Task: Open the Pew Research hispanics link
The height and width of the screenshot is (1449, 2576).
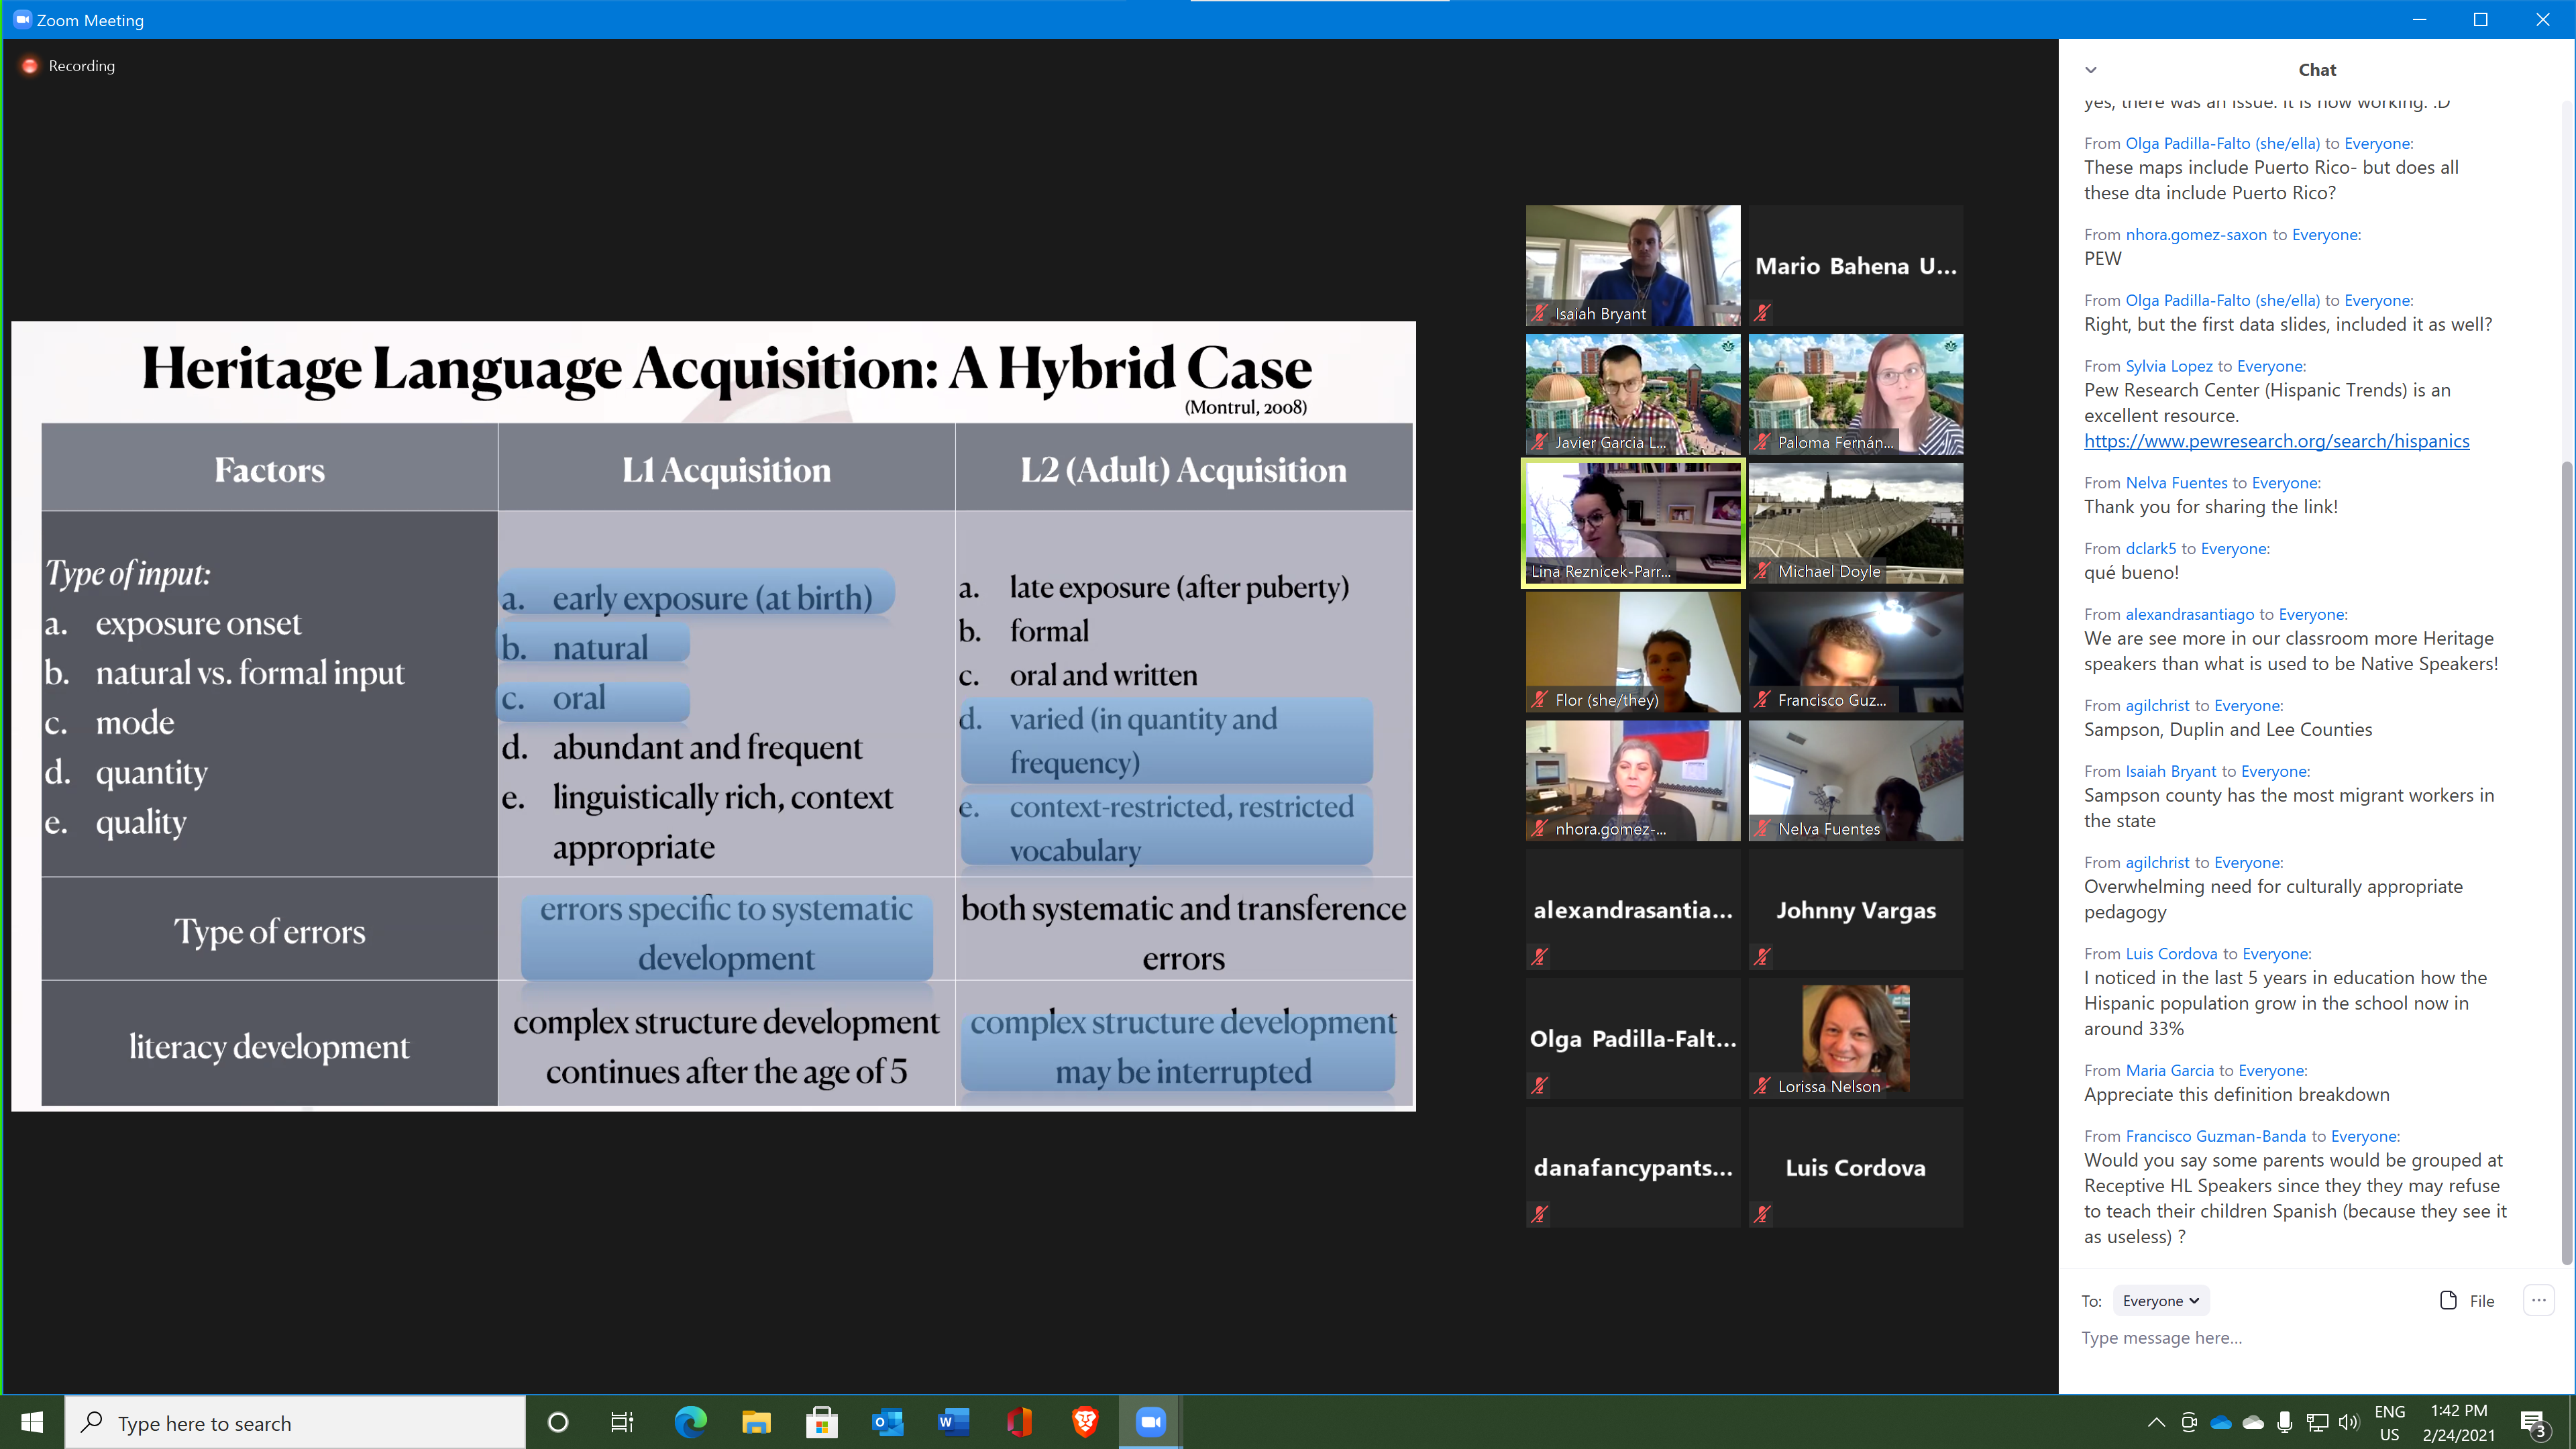Action: click(2276, 441)
